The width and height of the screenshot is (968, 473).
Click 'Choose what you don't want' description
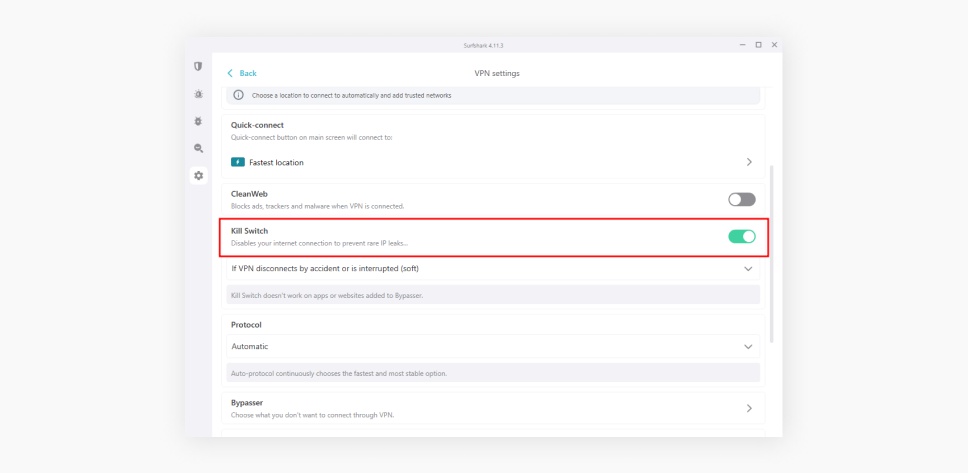click(x=312, y=415)
